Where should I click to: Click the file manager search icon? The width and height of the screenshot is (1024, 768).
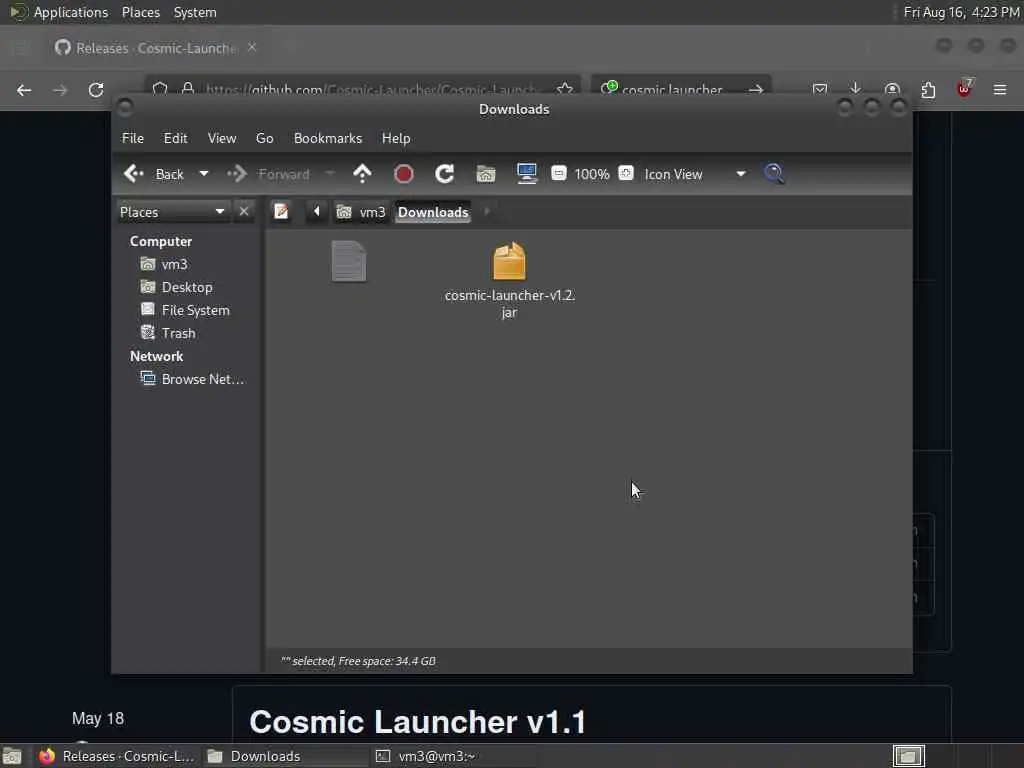point(775,174)
